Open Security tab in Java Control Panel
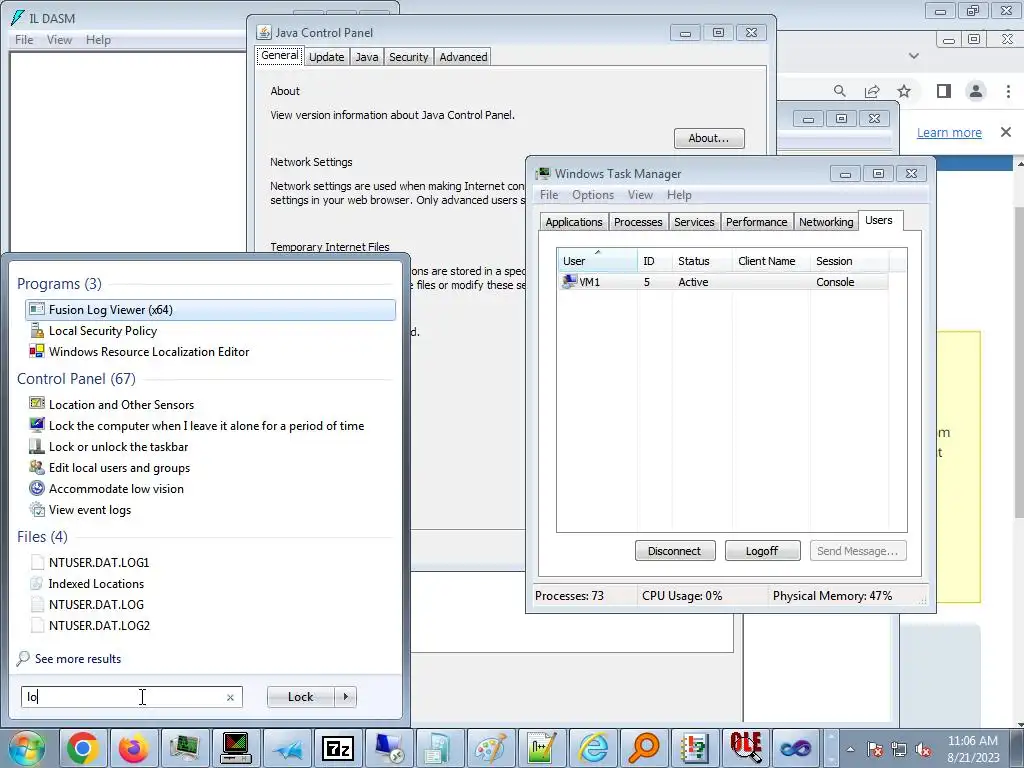The height and width of the screenshot is (768, 1024). [x=409, y=57]
